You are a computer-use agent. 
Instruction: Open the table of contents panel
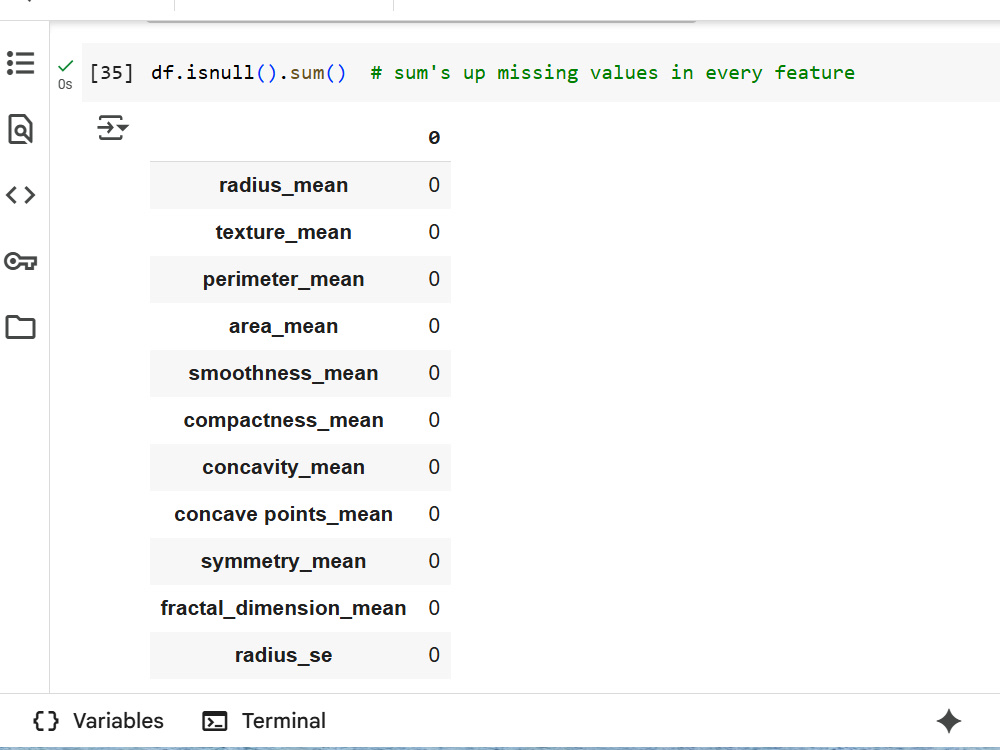pos(20,63)
